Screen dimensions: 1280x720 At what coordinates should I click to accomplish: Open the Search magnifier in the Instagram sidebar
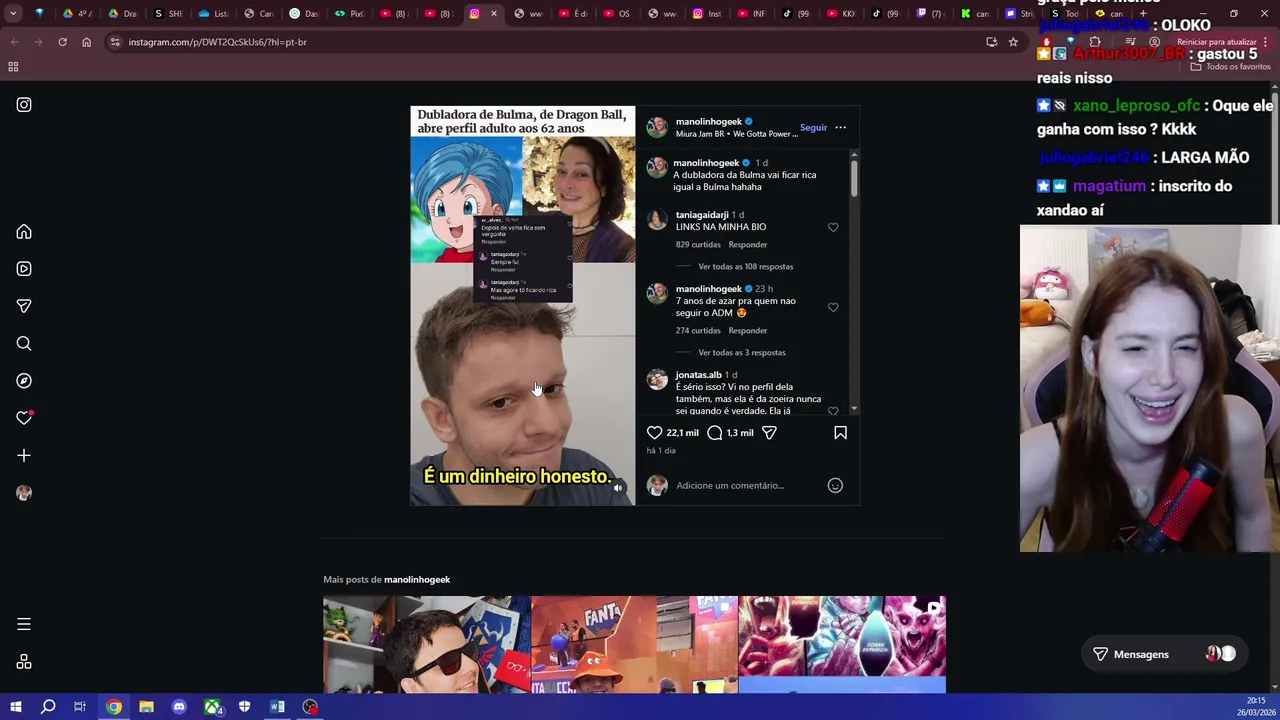tap(24, 344)
